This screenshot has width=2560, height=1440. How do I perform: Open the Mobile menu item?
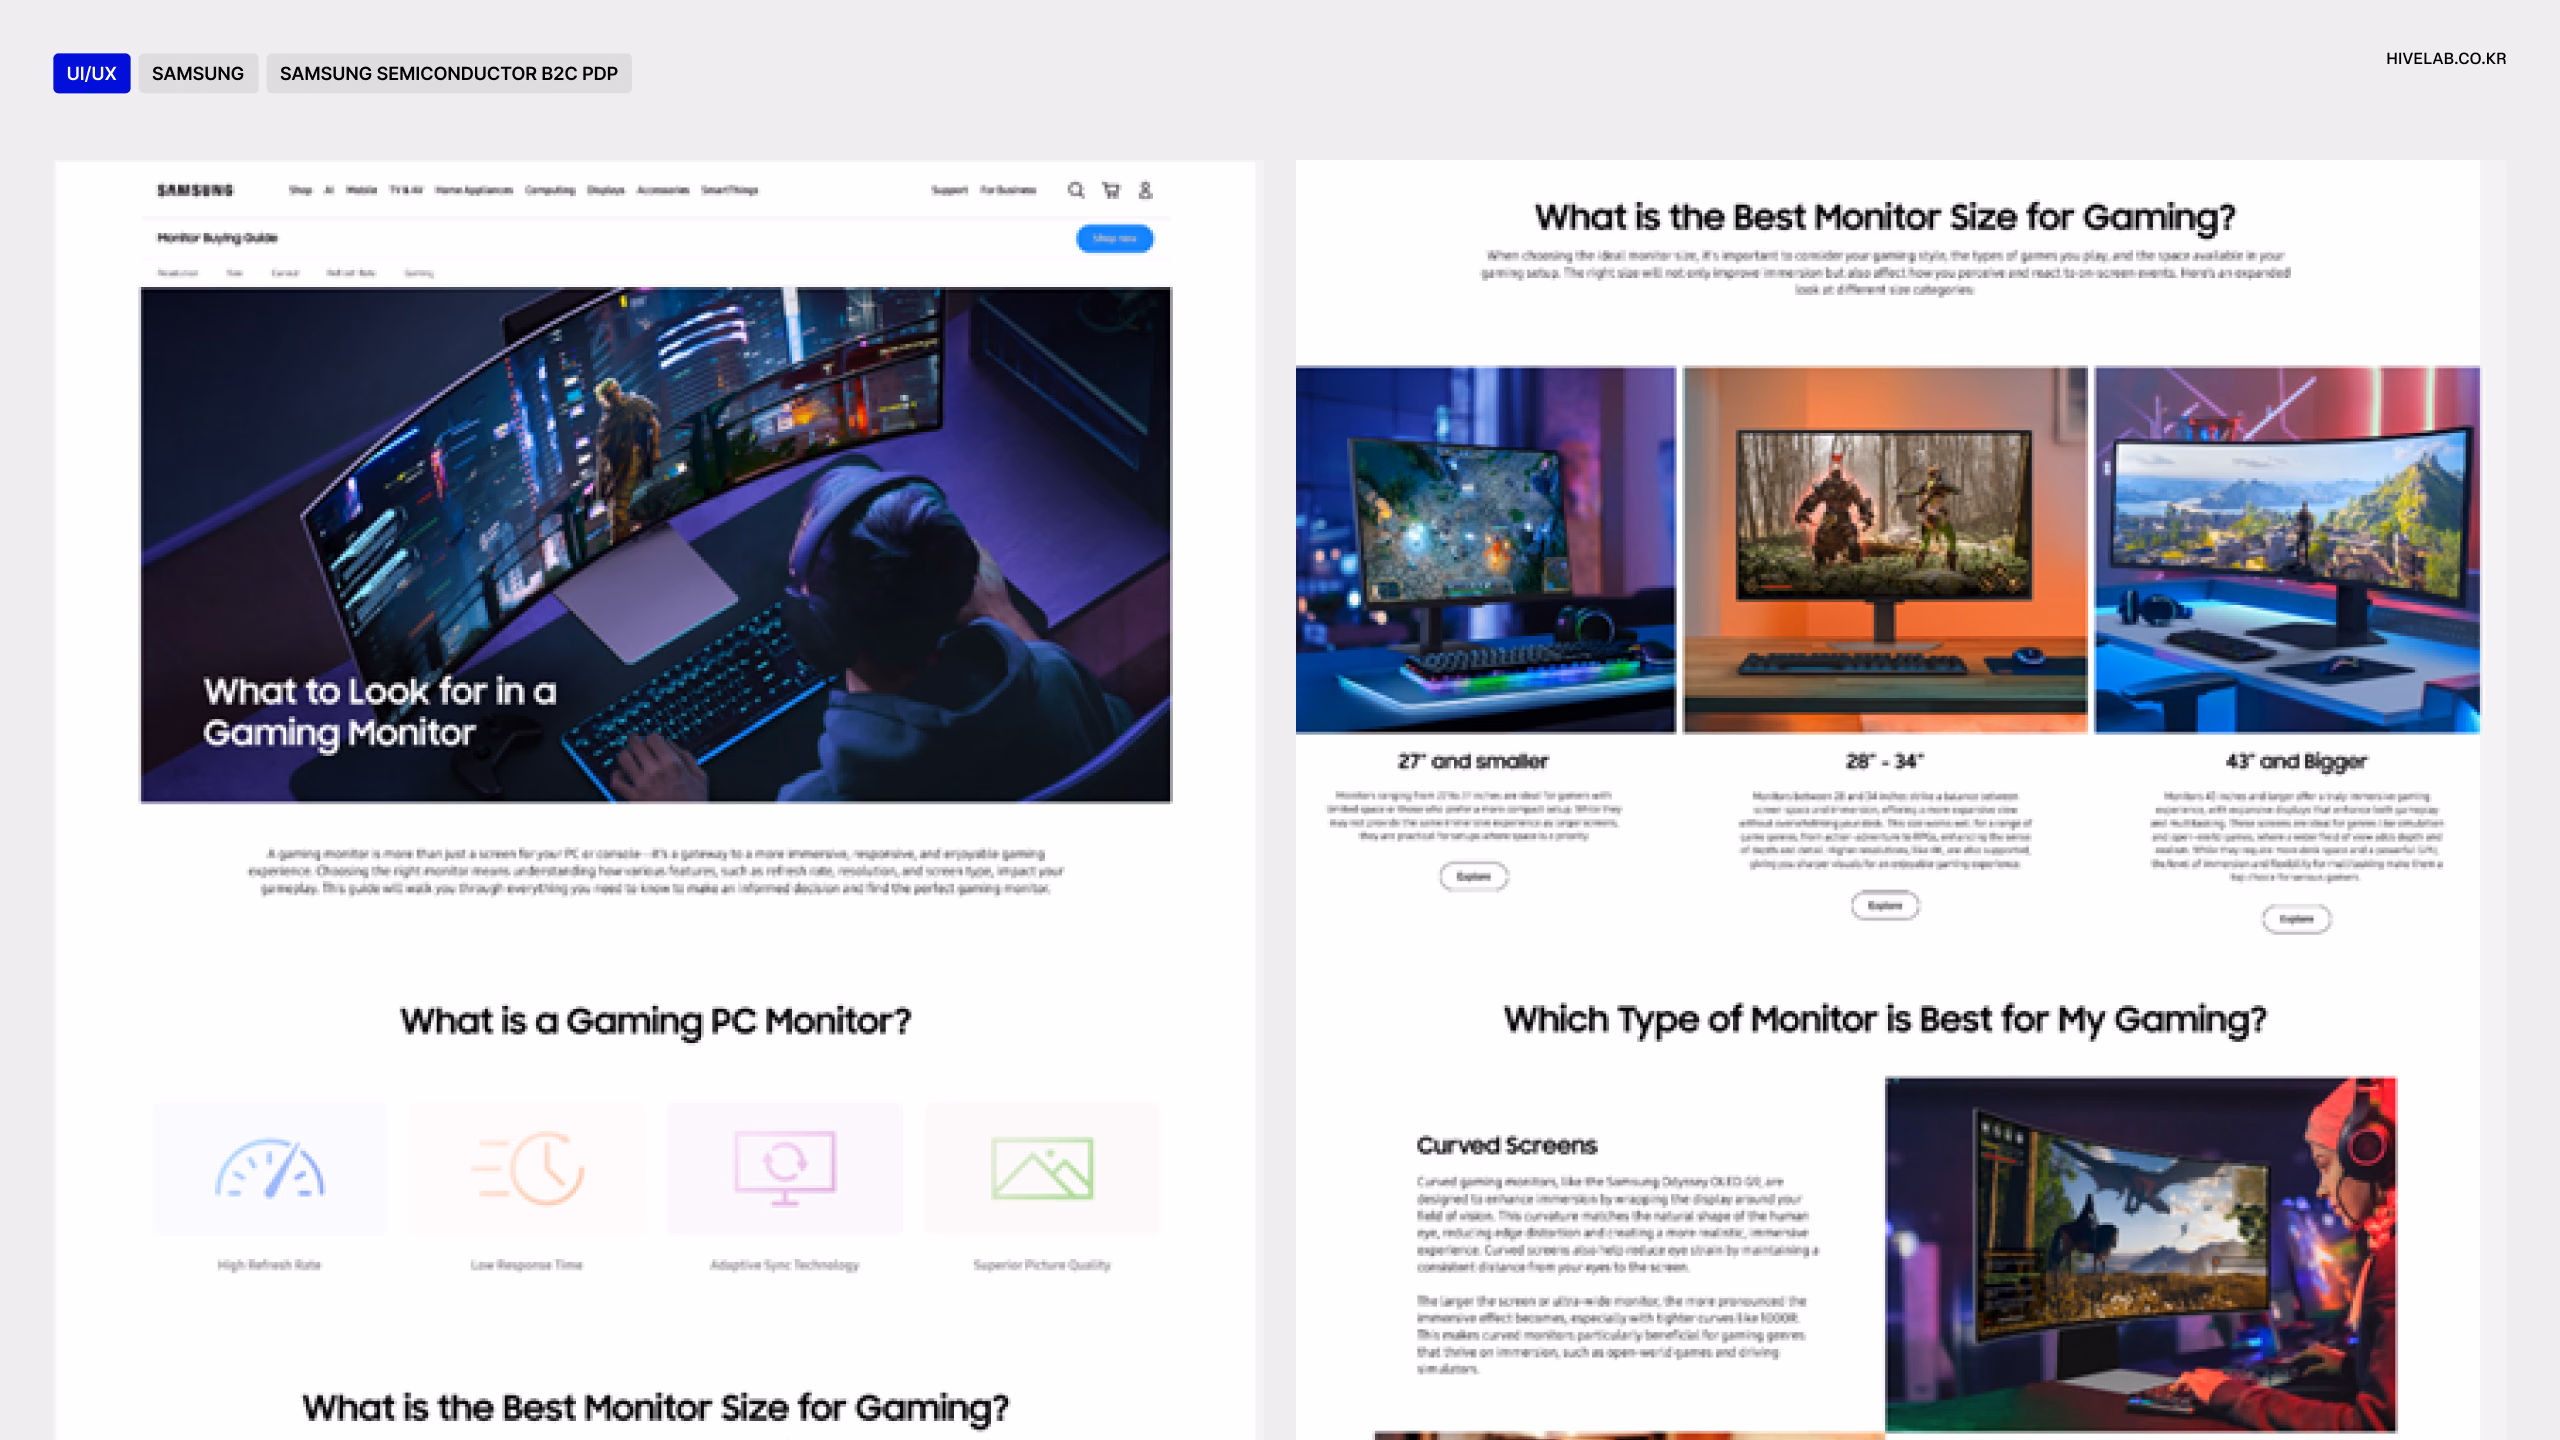pyautogui.click(x=361, y=190)
